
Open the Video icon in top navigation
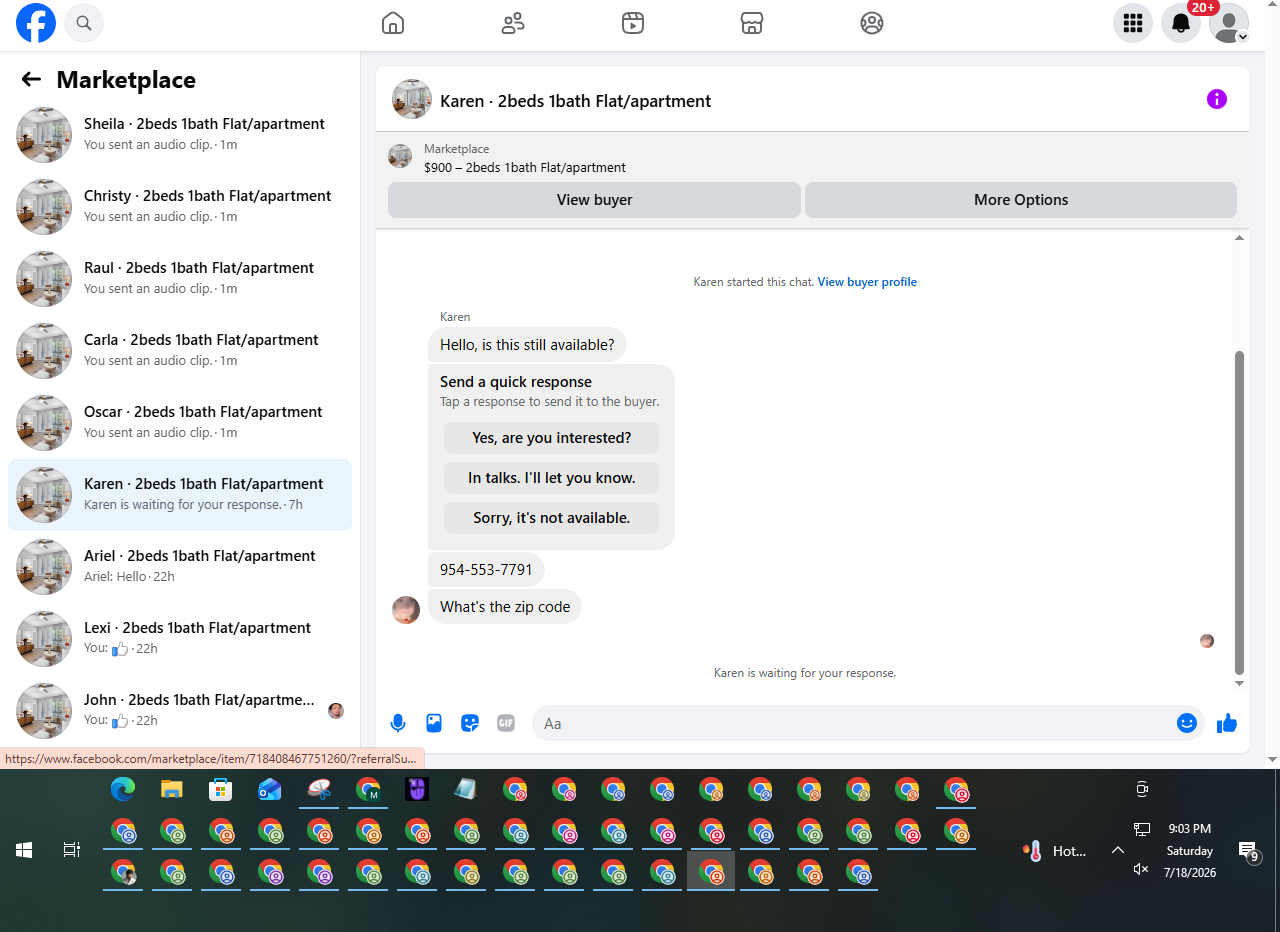click(633, 23)
